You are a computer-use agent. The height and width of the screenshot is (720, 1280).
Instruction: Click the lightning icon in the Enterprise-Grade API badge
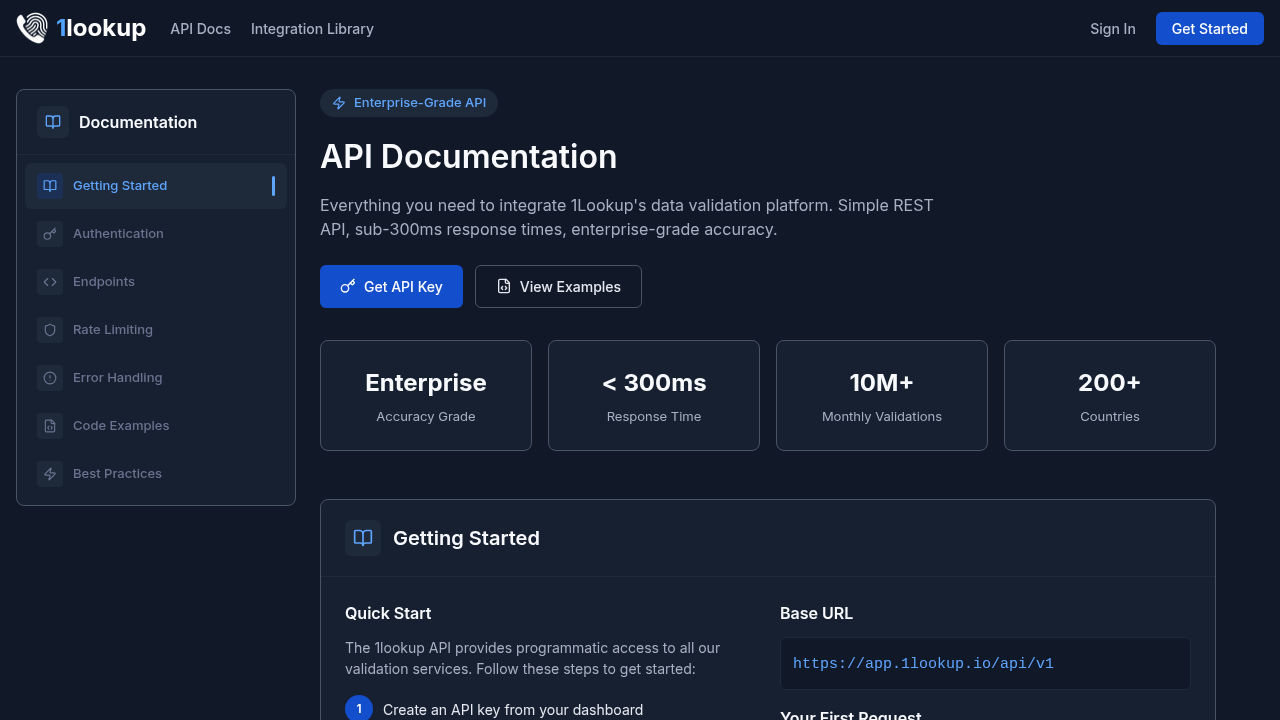coord(339,103)
